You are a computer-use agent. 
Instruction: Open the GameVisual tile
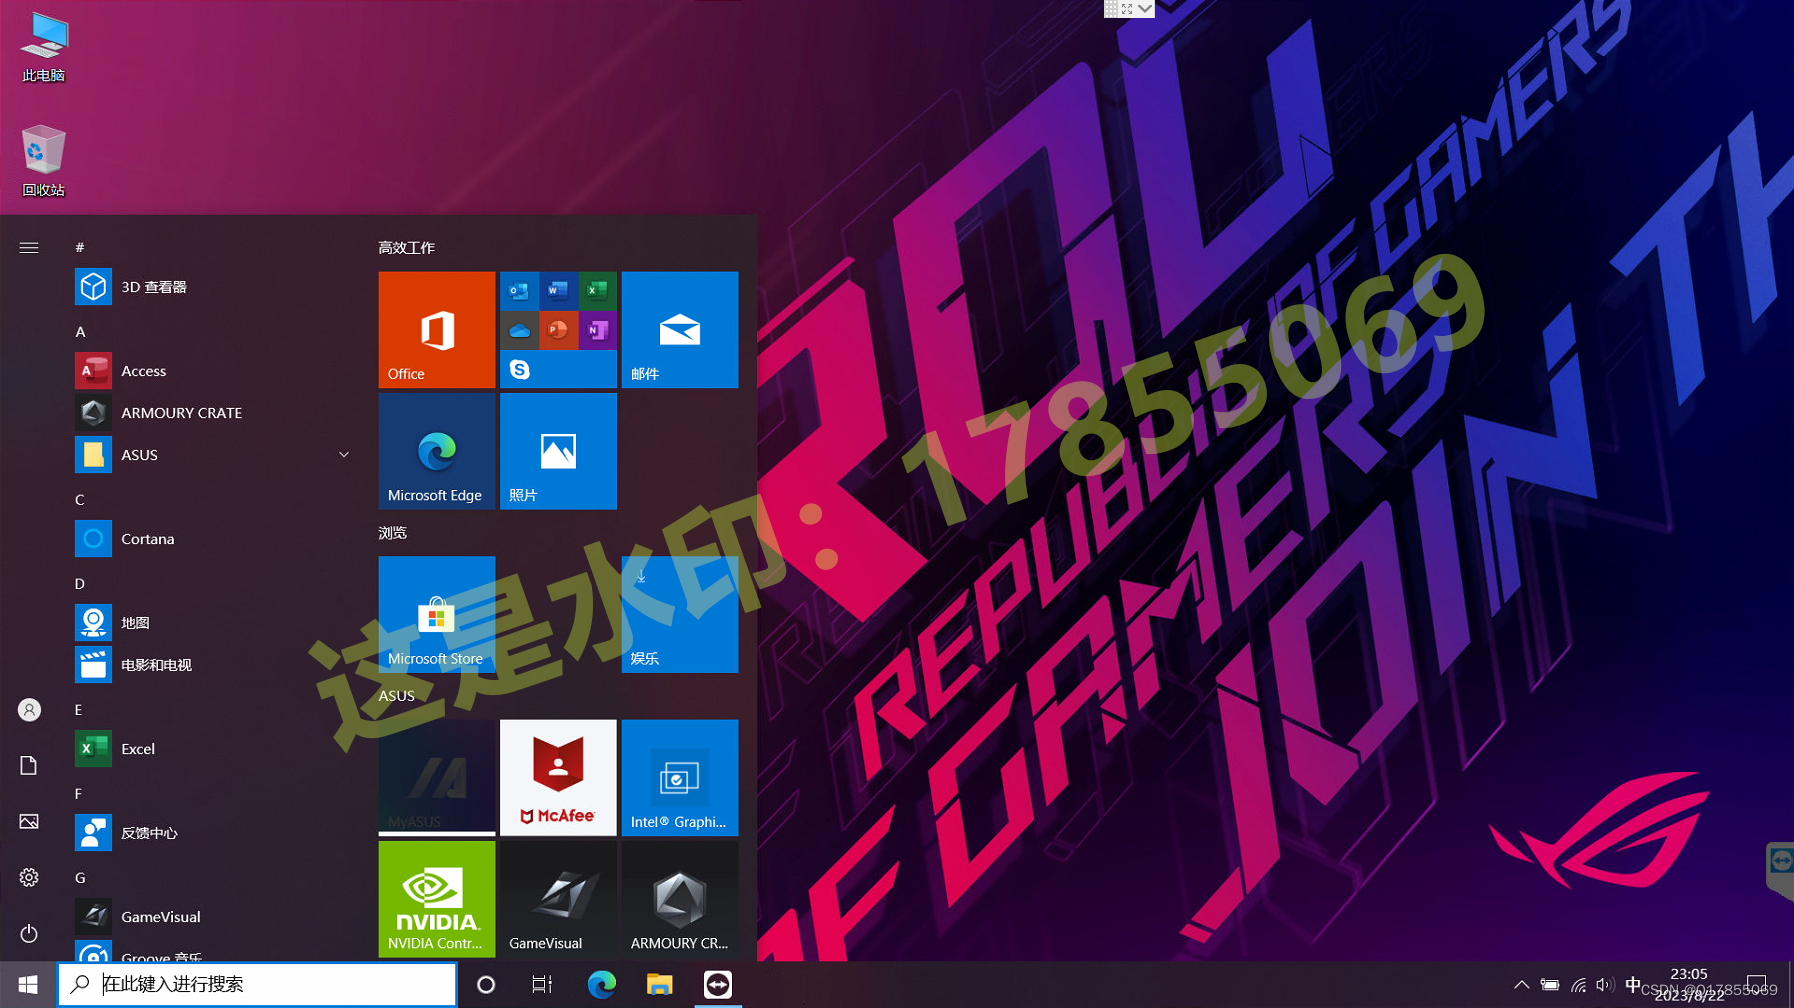point(558,899)
